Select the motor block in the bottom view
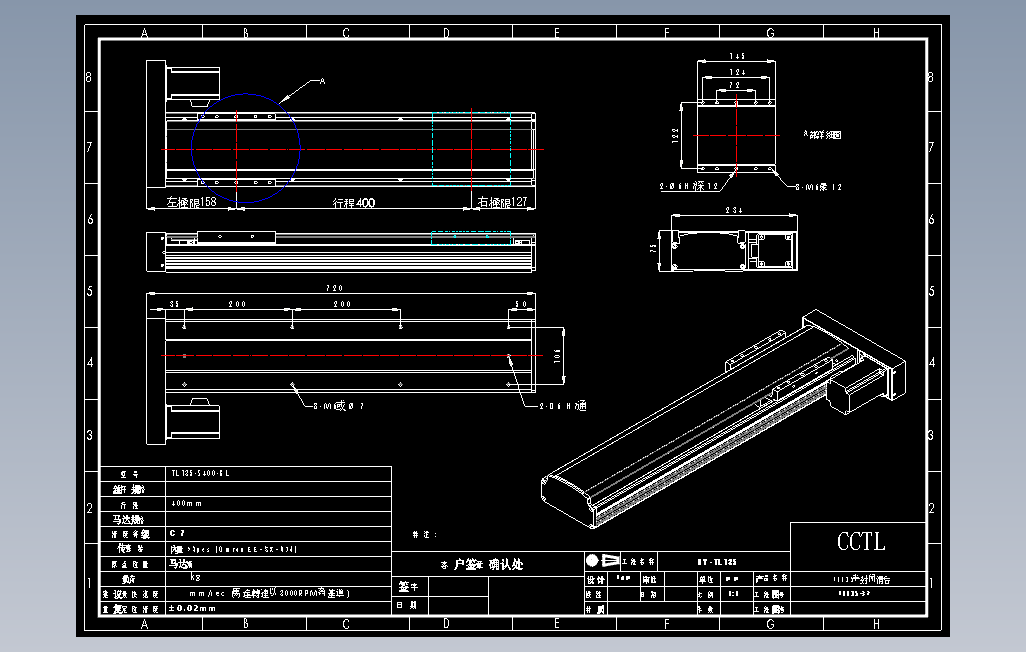This screenshot has width=1026, height=652. click(194, 418)
